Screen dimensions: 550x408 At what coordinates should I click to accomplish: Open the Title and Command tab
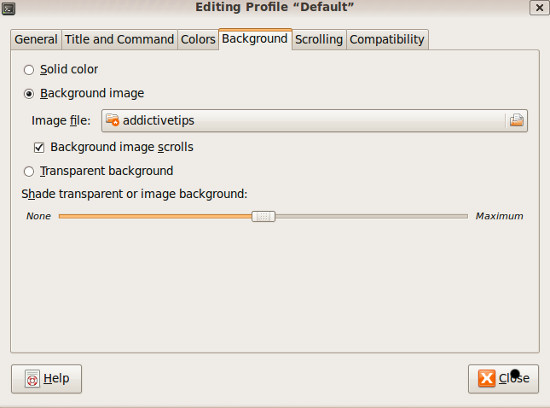click(119, 39)
